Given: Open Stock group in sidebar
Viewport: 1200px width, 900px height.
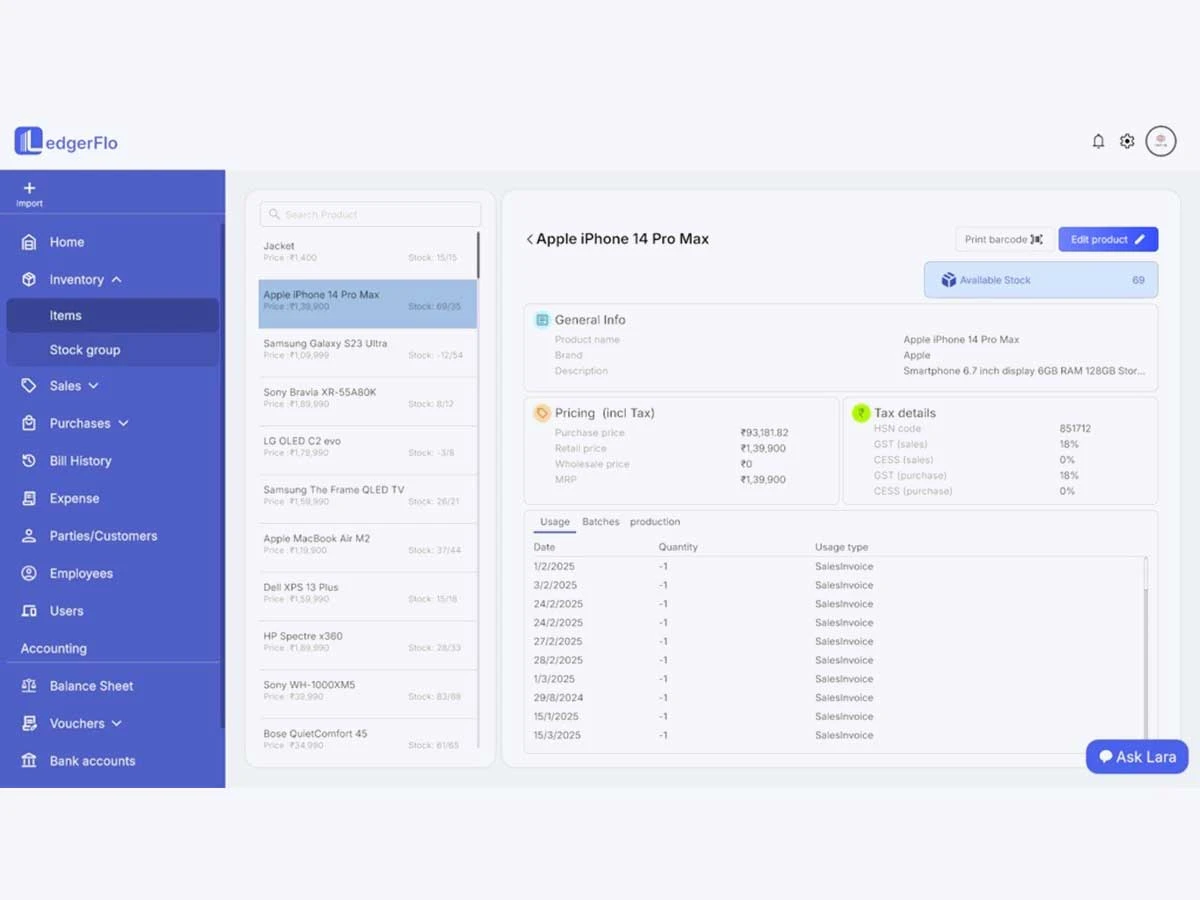Looking at the screenshot, I should 85,350.
